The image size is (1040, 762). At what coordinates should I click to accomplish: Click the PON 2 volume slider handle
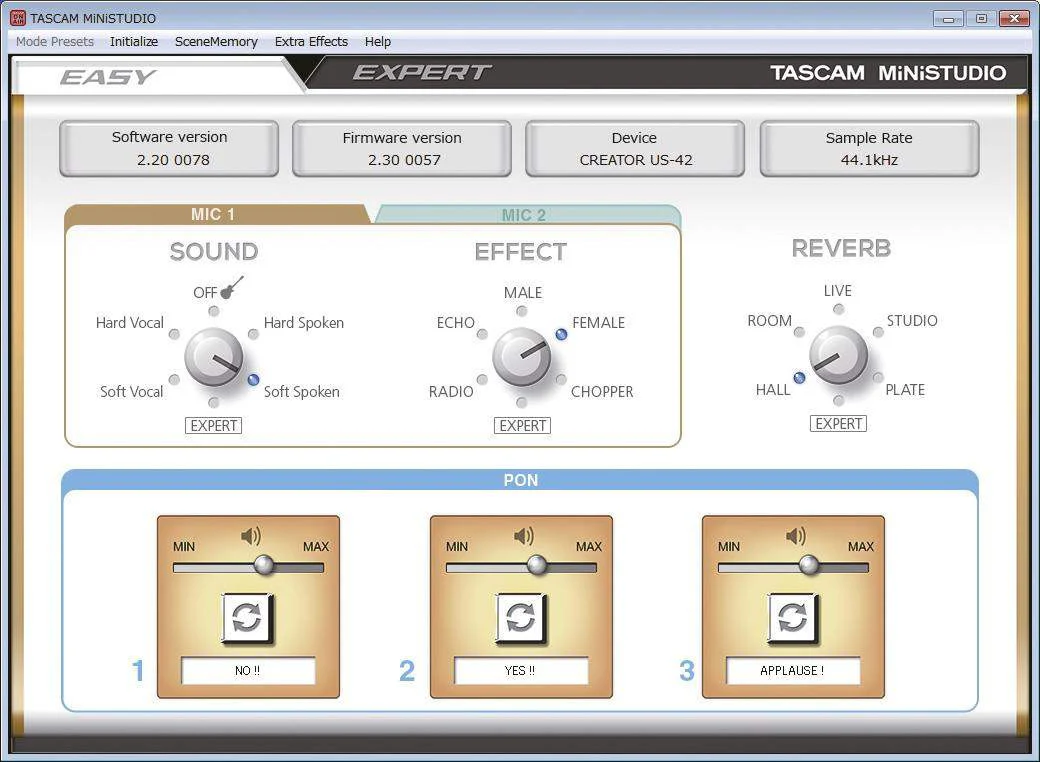[537, 565]
